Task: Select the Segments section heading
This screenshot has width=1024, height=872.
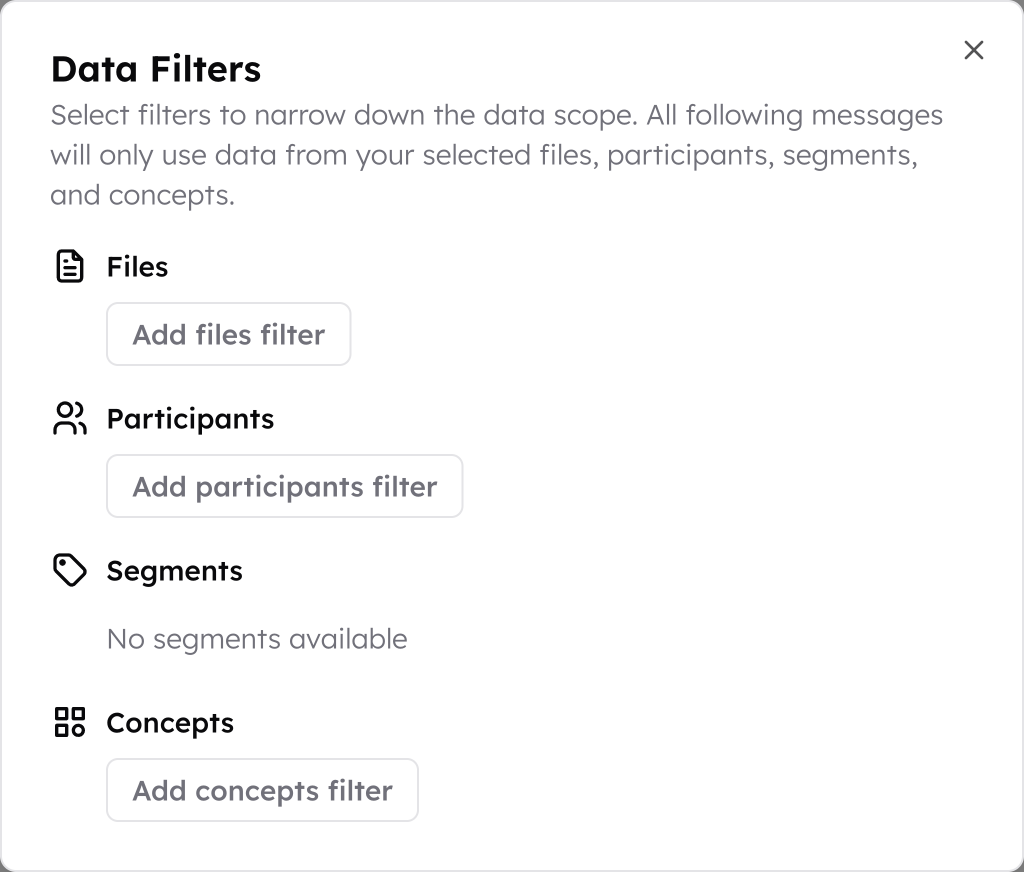Action: (x=174, y=571)
